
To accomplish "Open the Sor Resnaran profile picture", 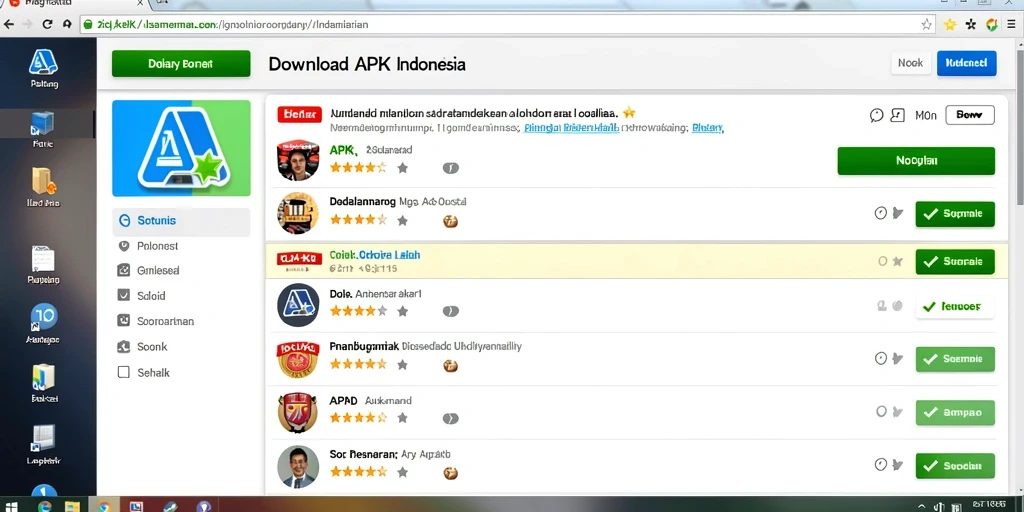I will tap(298, 466).
